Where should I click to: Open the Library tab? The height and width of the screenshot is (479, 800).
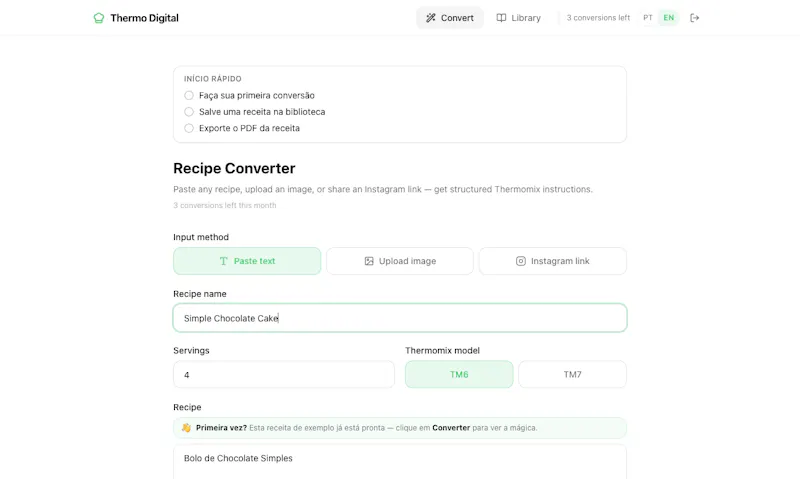(x=518, y=18)
